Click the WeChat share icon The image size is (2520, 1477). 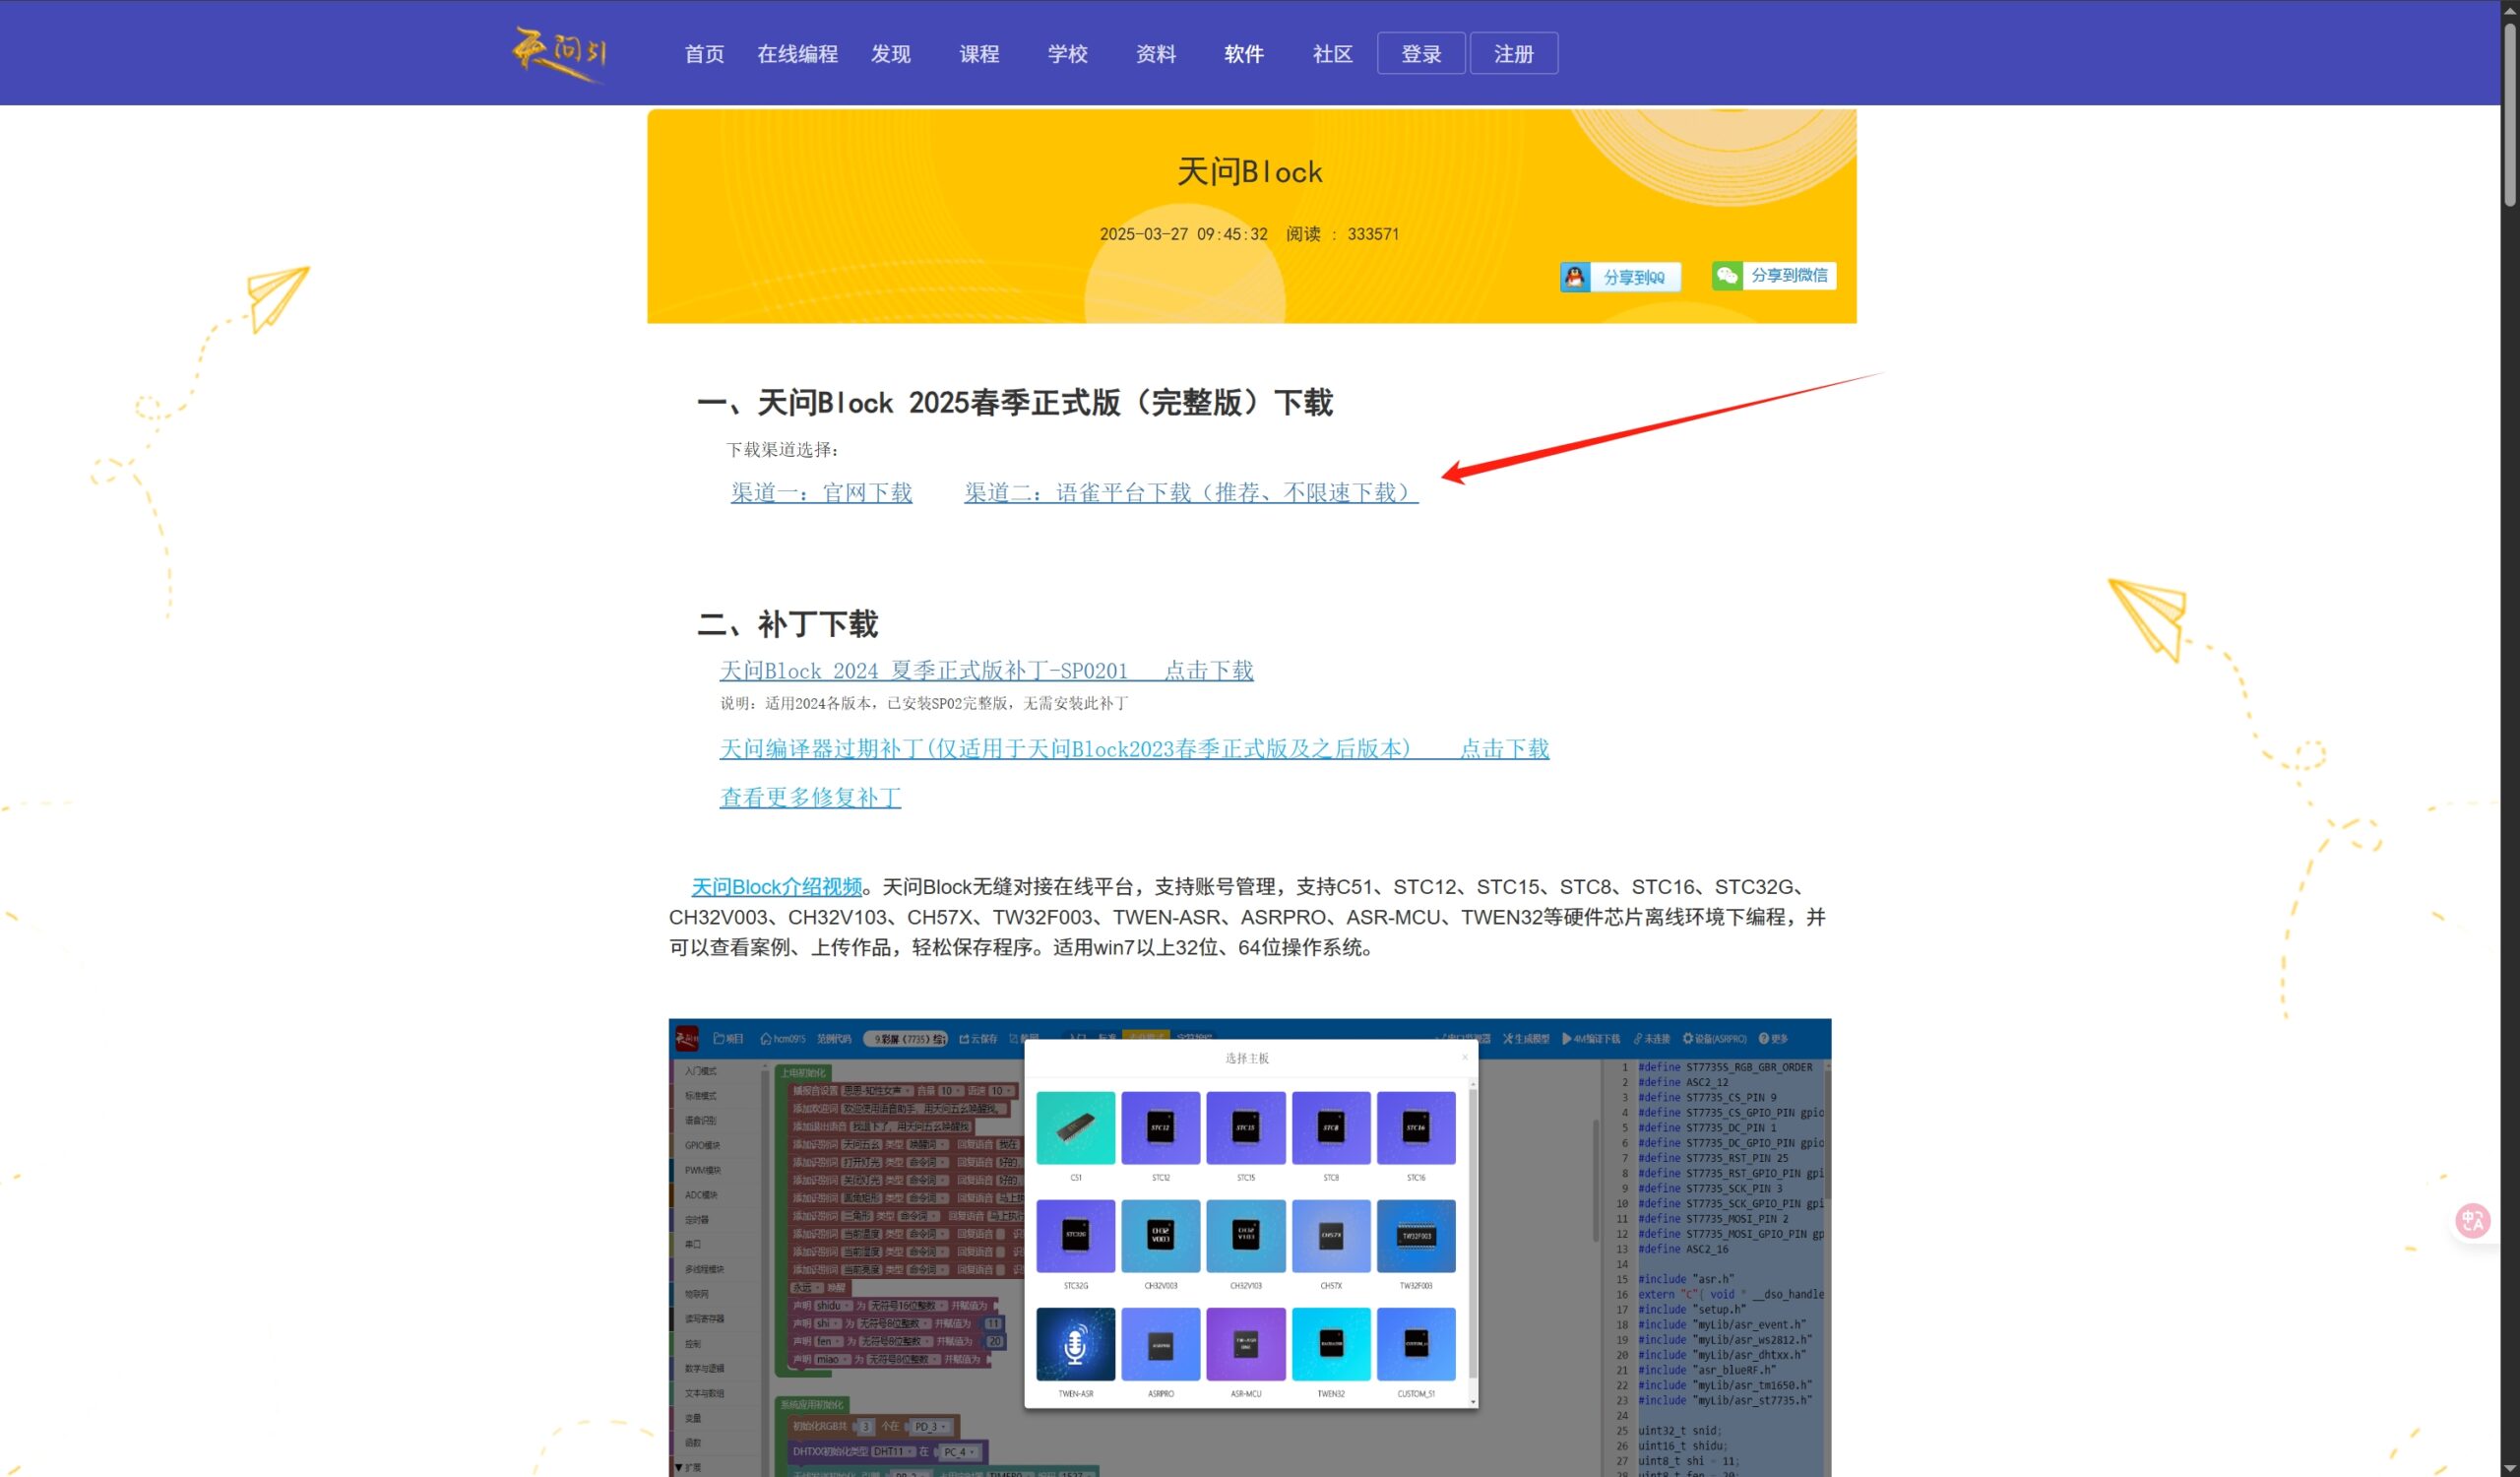tap(1727, 276)
